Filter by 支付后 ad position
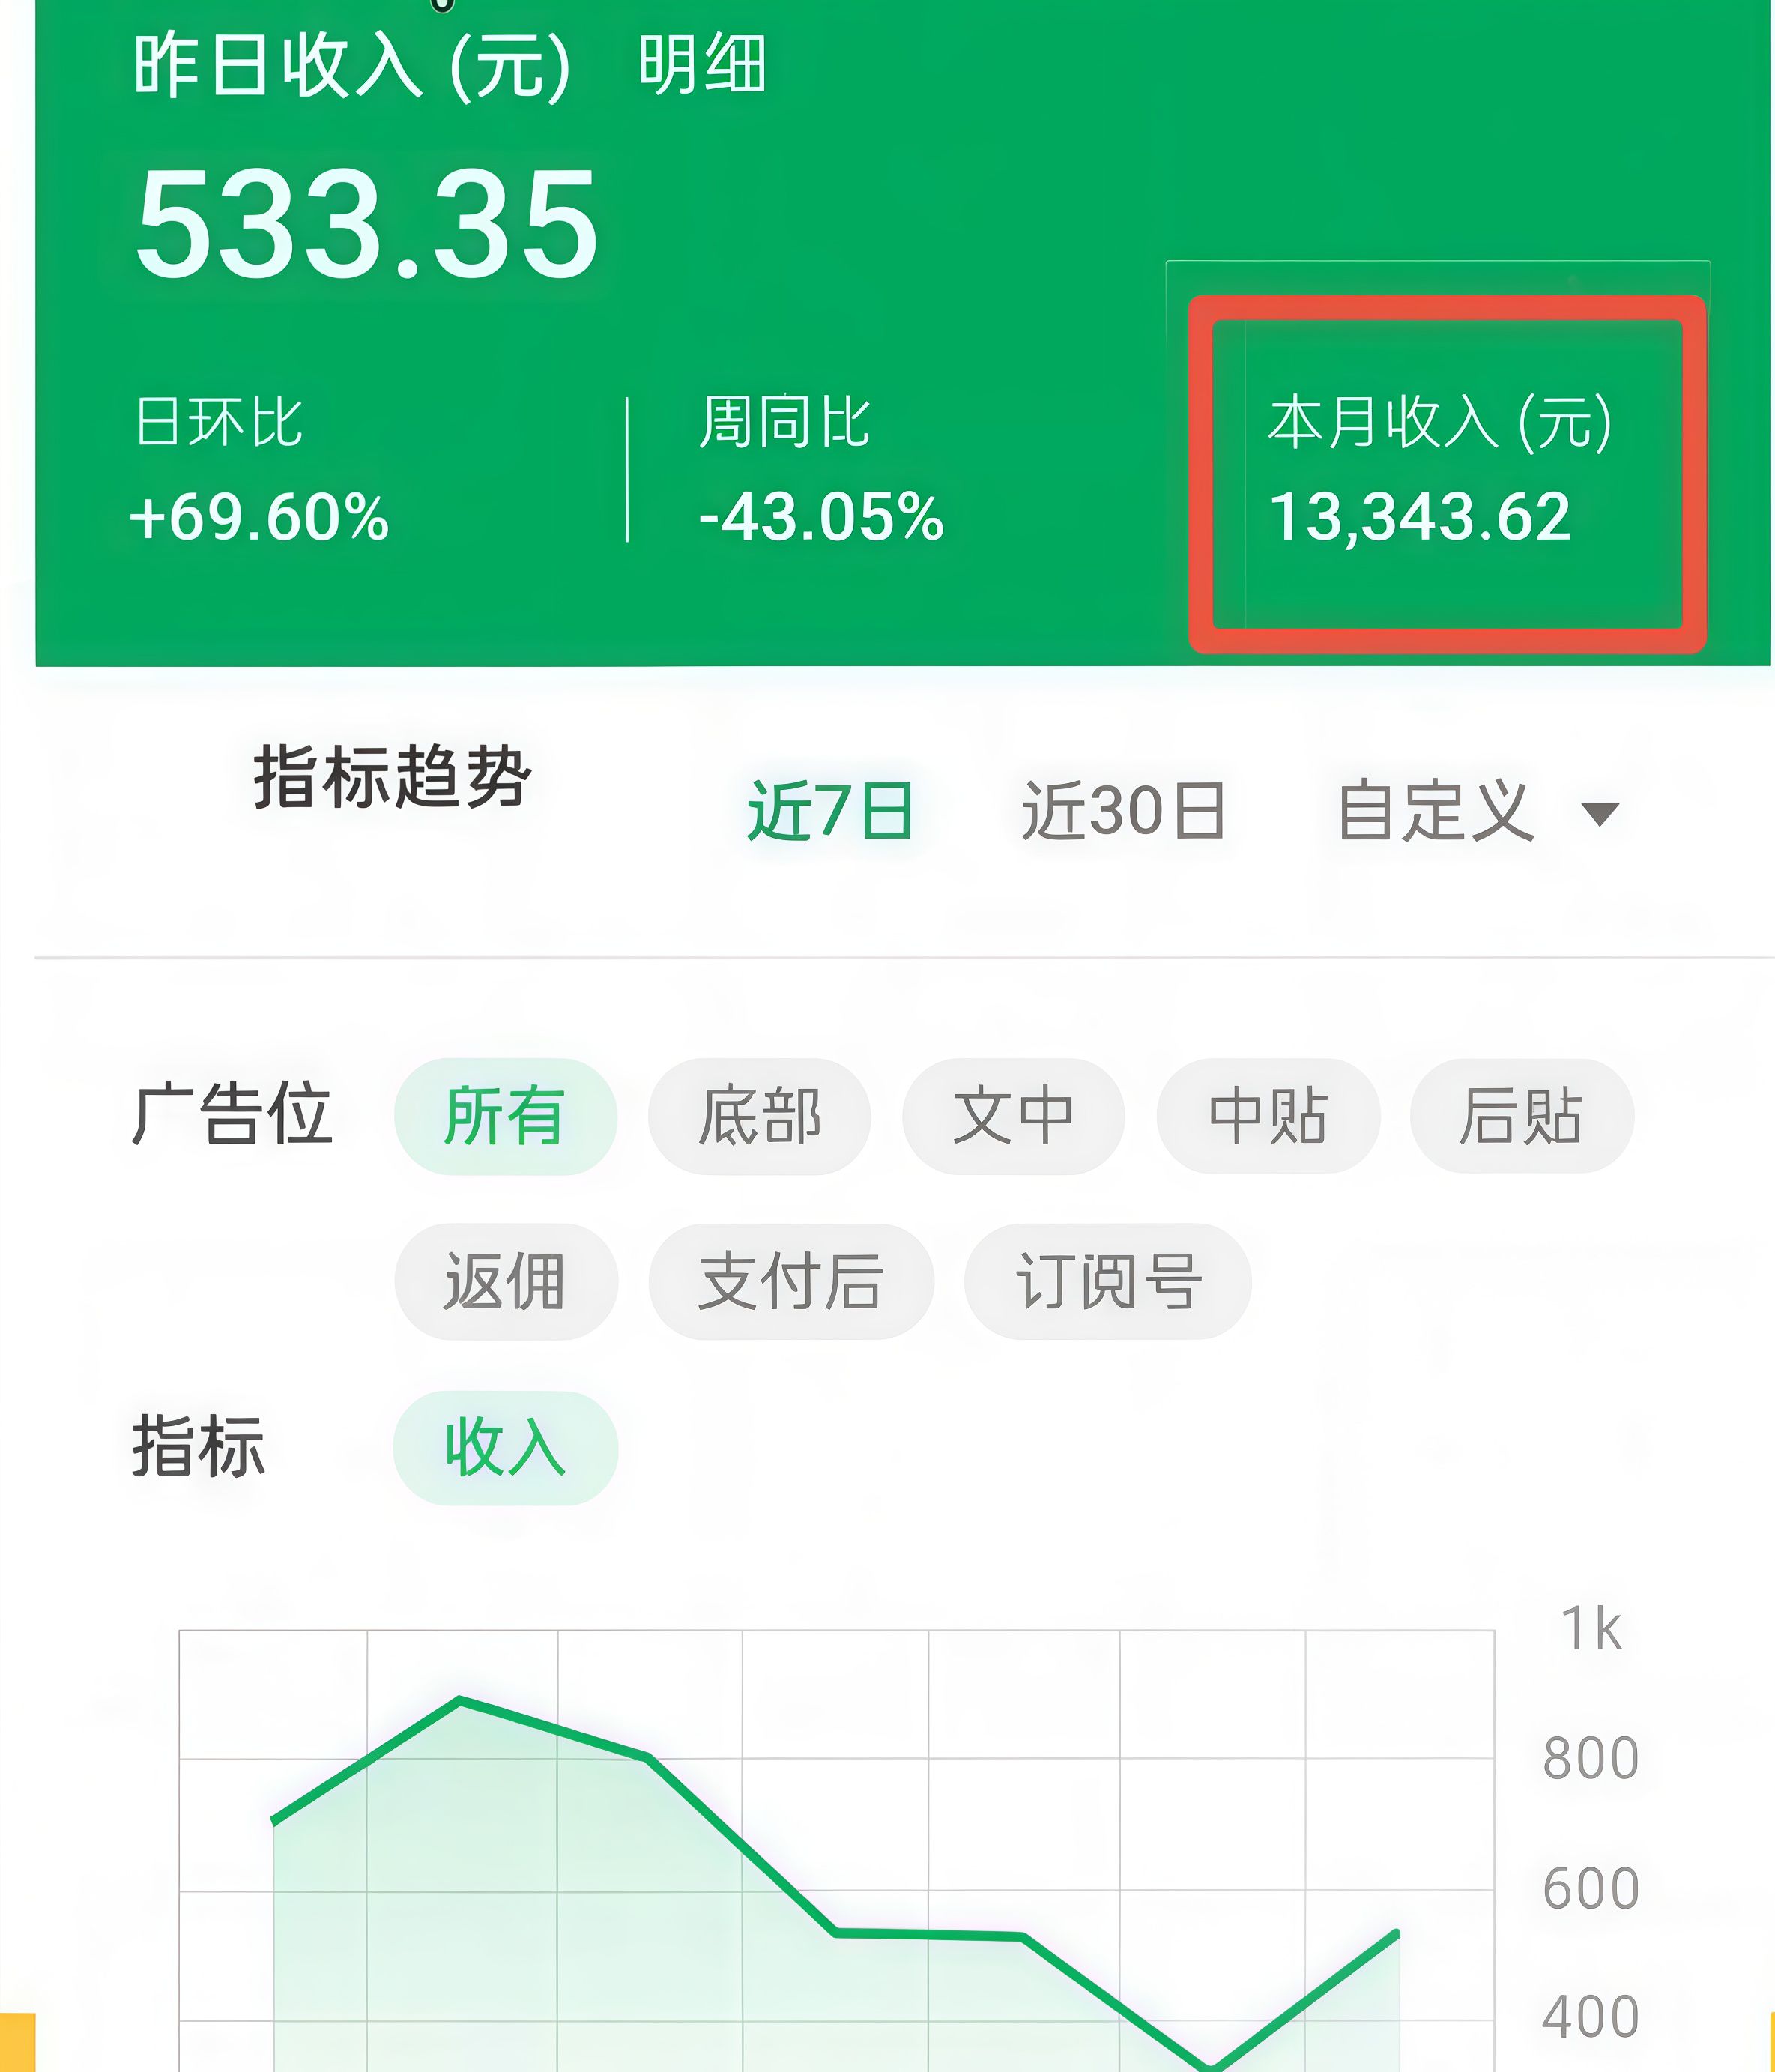The image size is (1775, 2072). (791, 1281)
